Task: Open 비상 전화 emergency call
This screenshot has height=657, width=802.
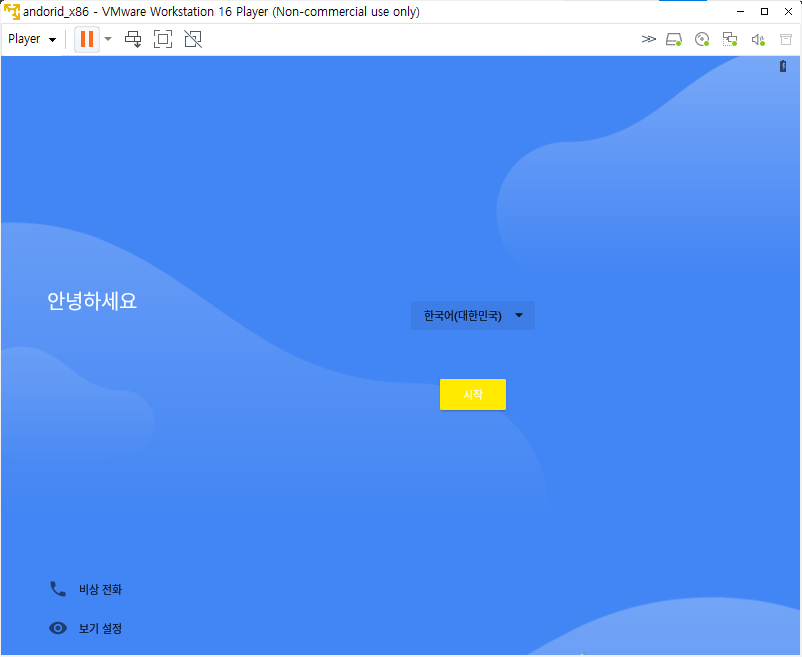Action: pyautogui.click(x=85, y=590)
